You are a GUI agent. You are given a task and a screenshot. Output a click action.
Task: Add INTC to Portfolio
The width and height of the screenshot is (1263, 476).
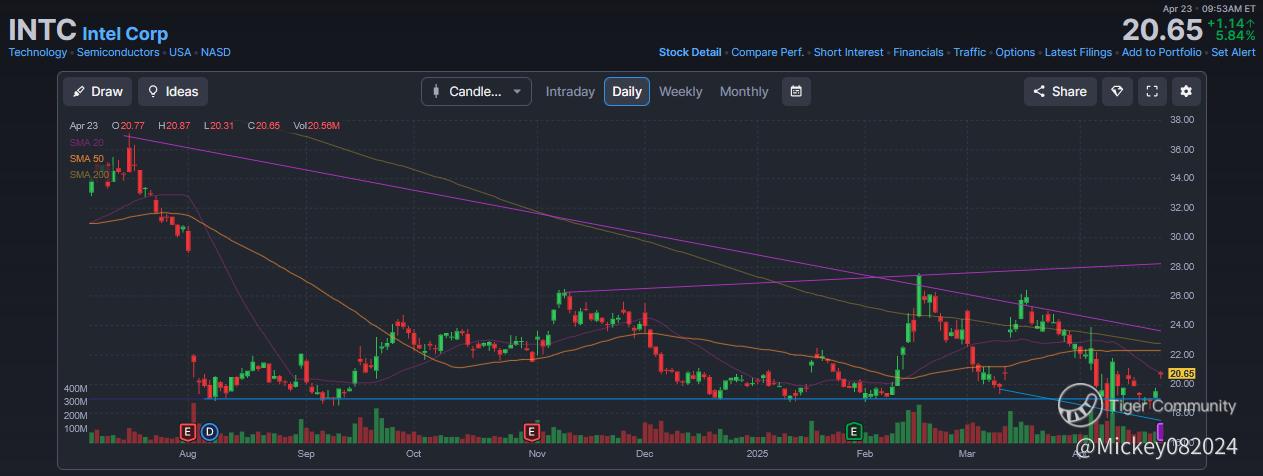coord(1162,52)
